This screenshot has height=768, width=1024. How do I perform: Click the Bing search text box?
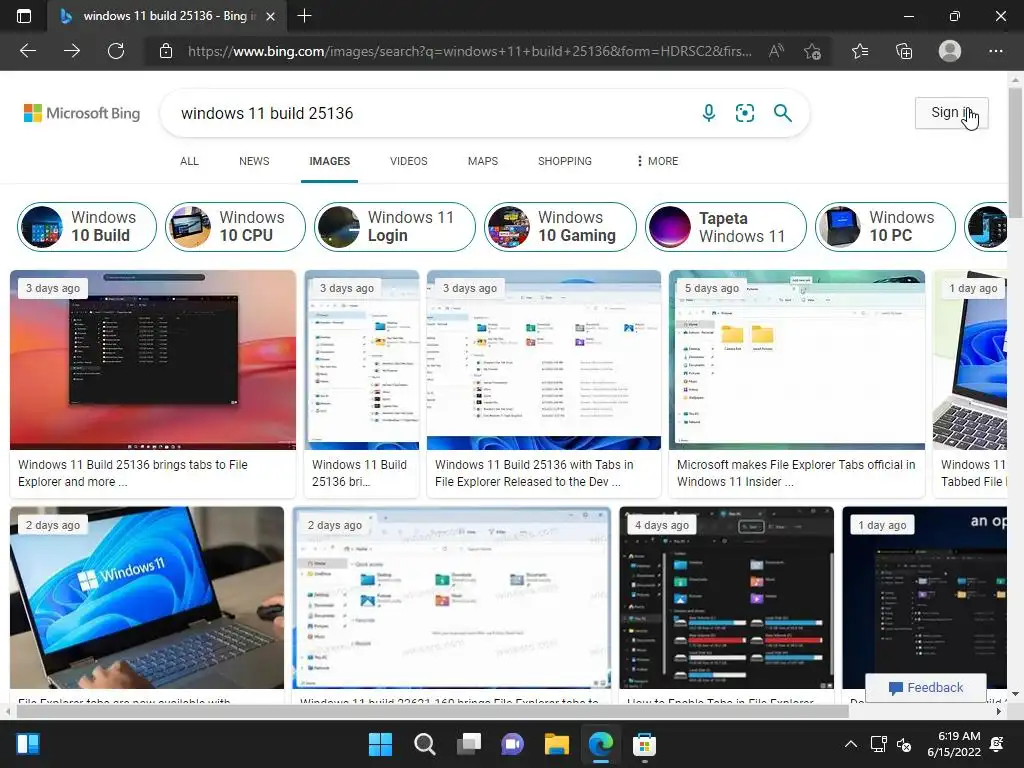[431, 113]
